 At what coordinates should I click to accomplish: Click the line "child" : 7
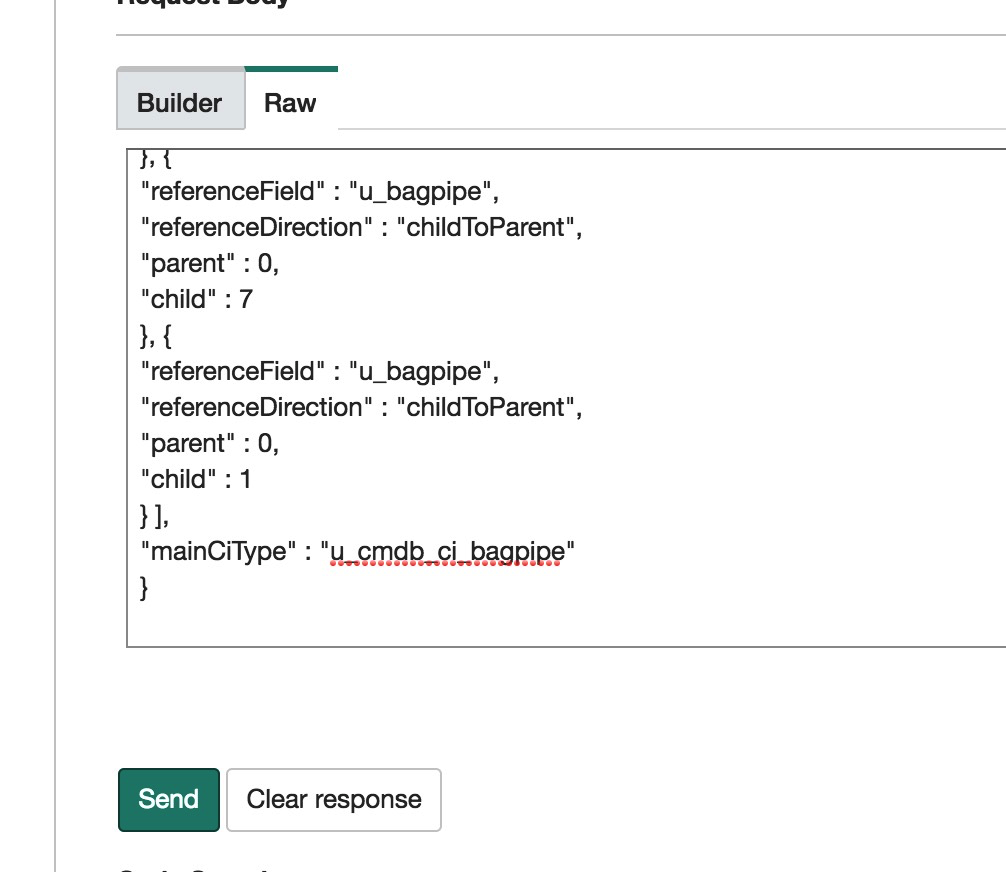tap(197, 300)
